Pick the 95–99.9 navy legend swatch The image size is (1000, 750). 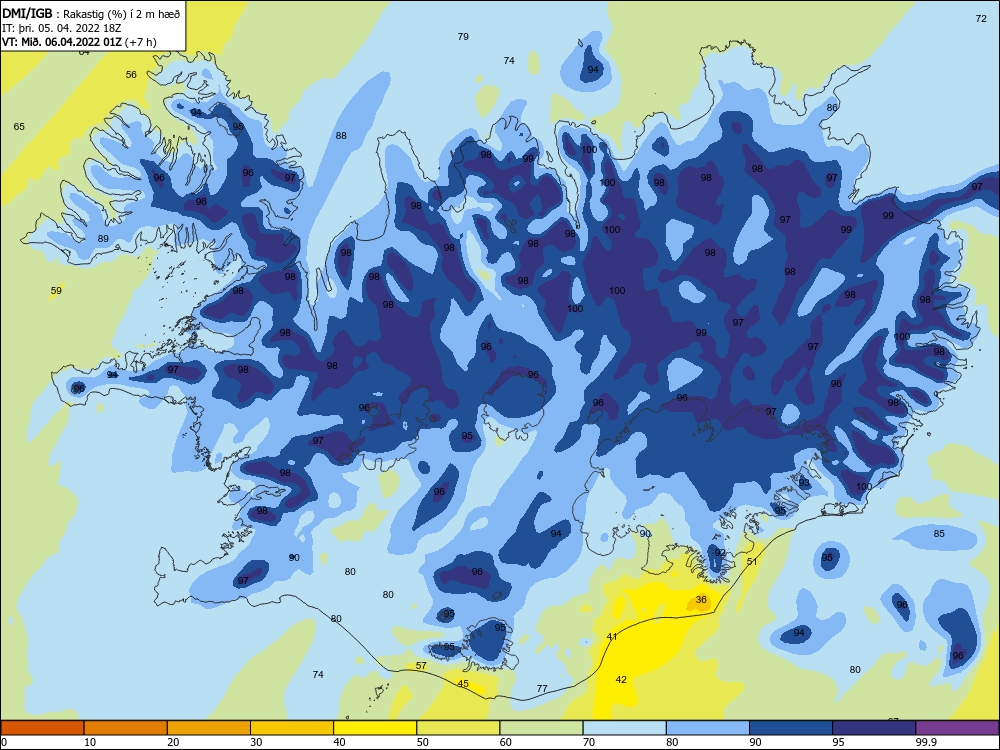pos(874,728)
